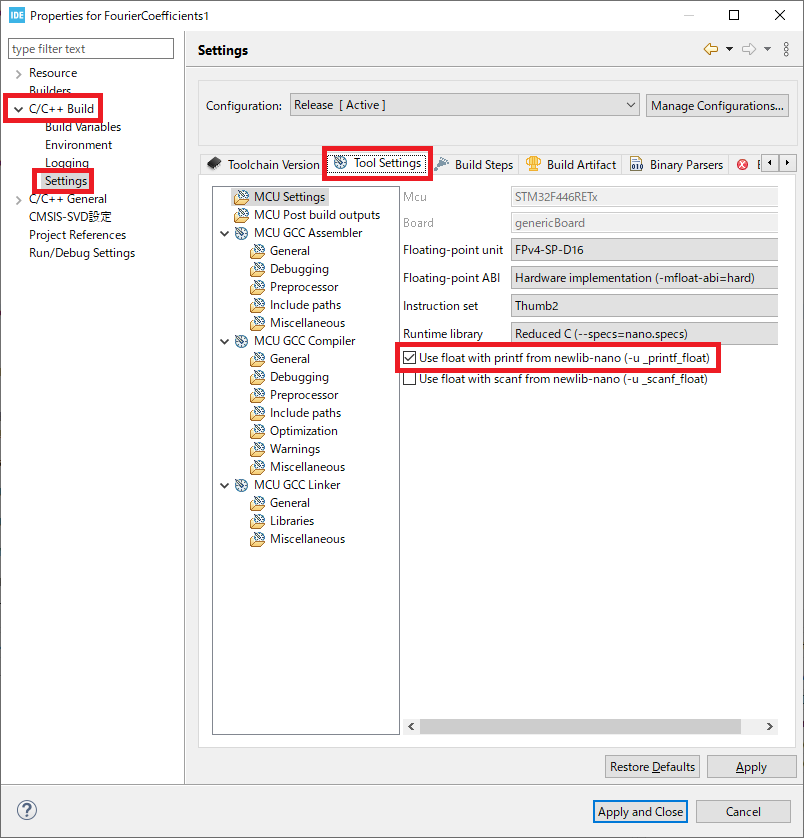The image size is (804, 838).
Task: Click the Binary Parsers tab icon
Action: 636,164
